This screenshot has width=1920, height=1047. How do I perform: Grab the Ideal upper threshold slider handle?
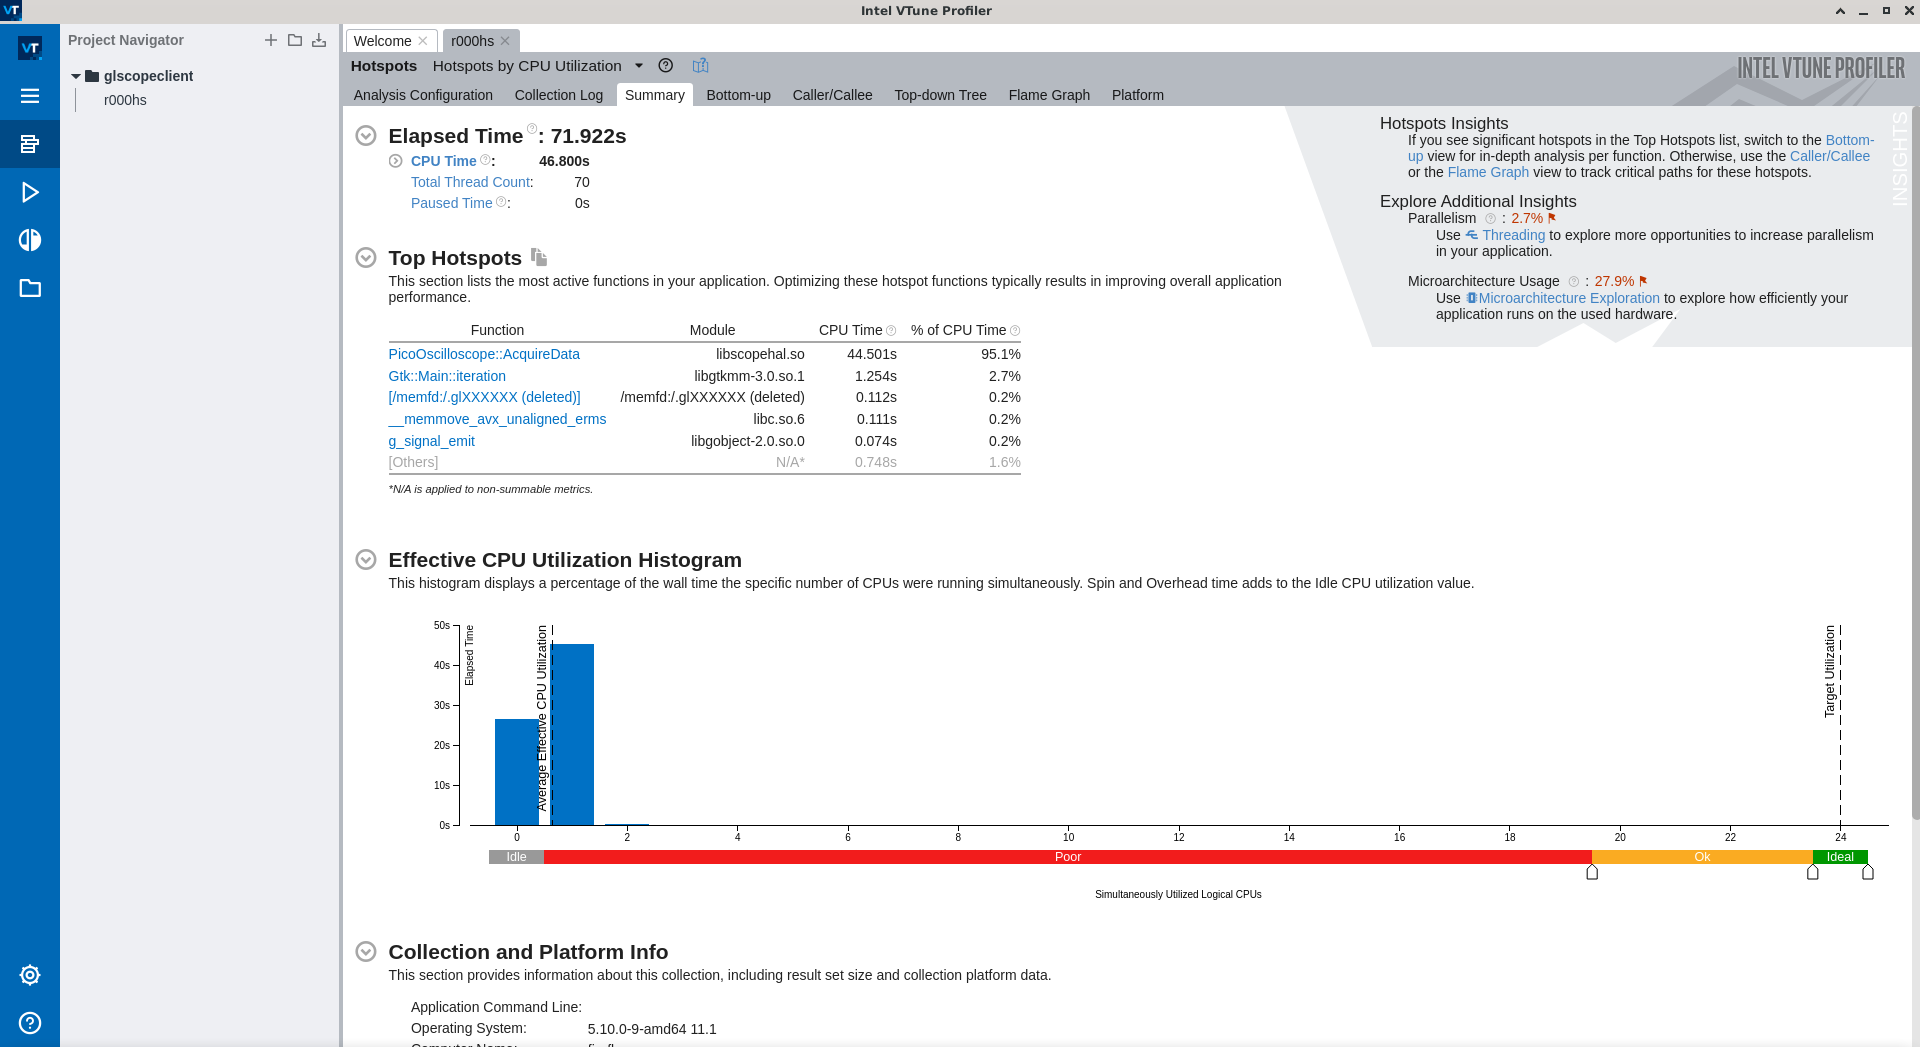[x=1868, y=872]
